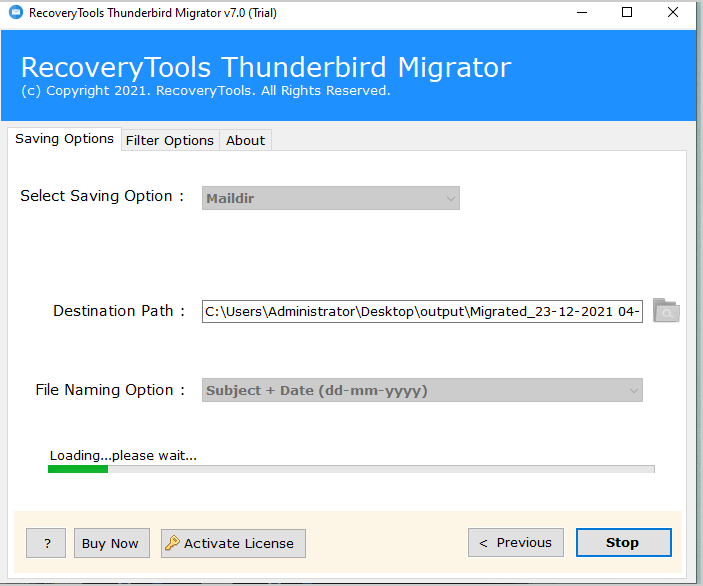Maximize the Thunderbird Migrator window
Viewport: 703px width, 586px height.
[627, 13]
